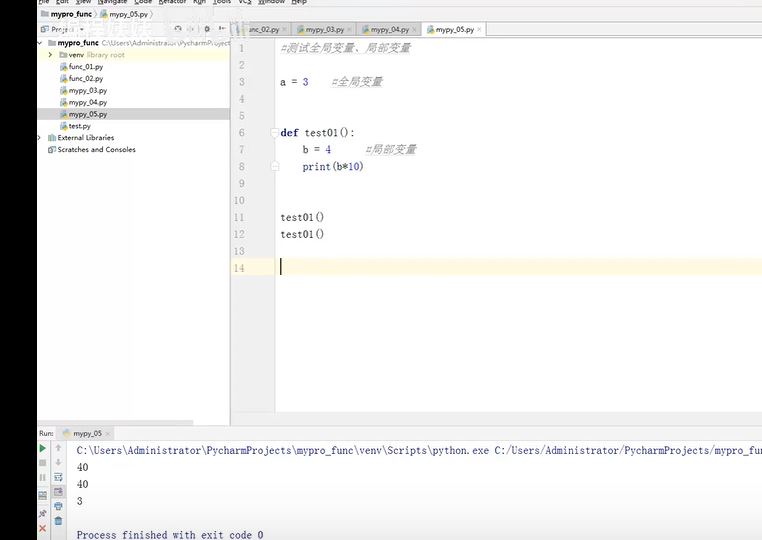Expand the venv library root folder
The height and width of the screenshot is (540, 762).
51,55
